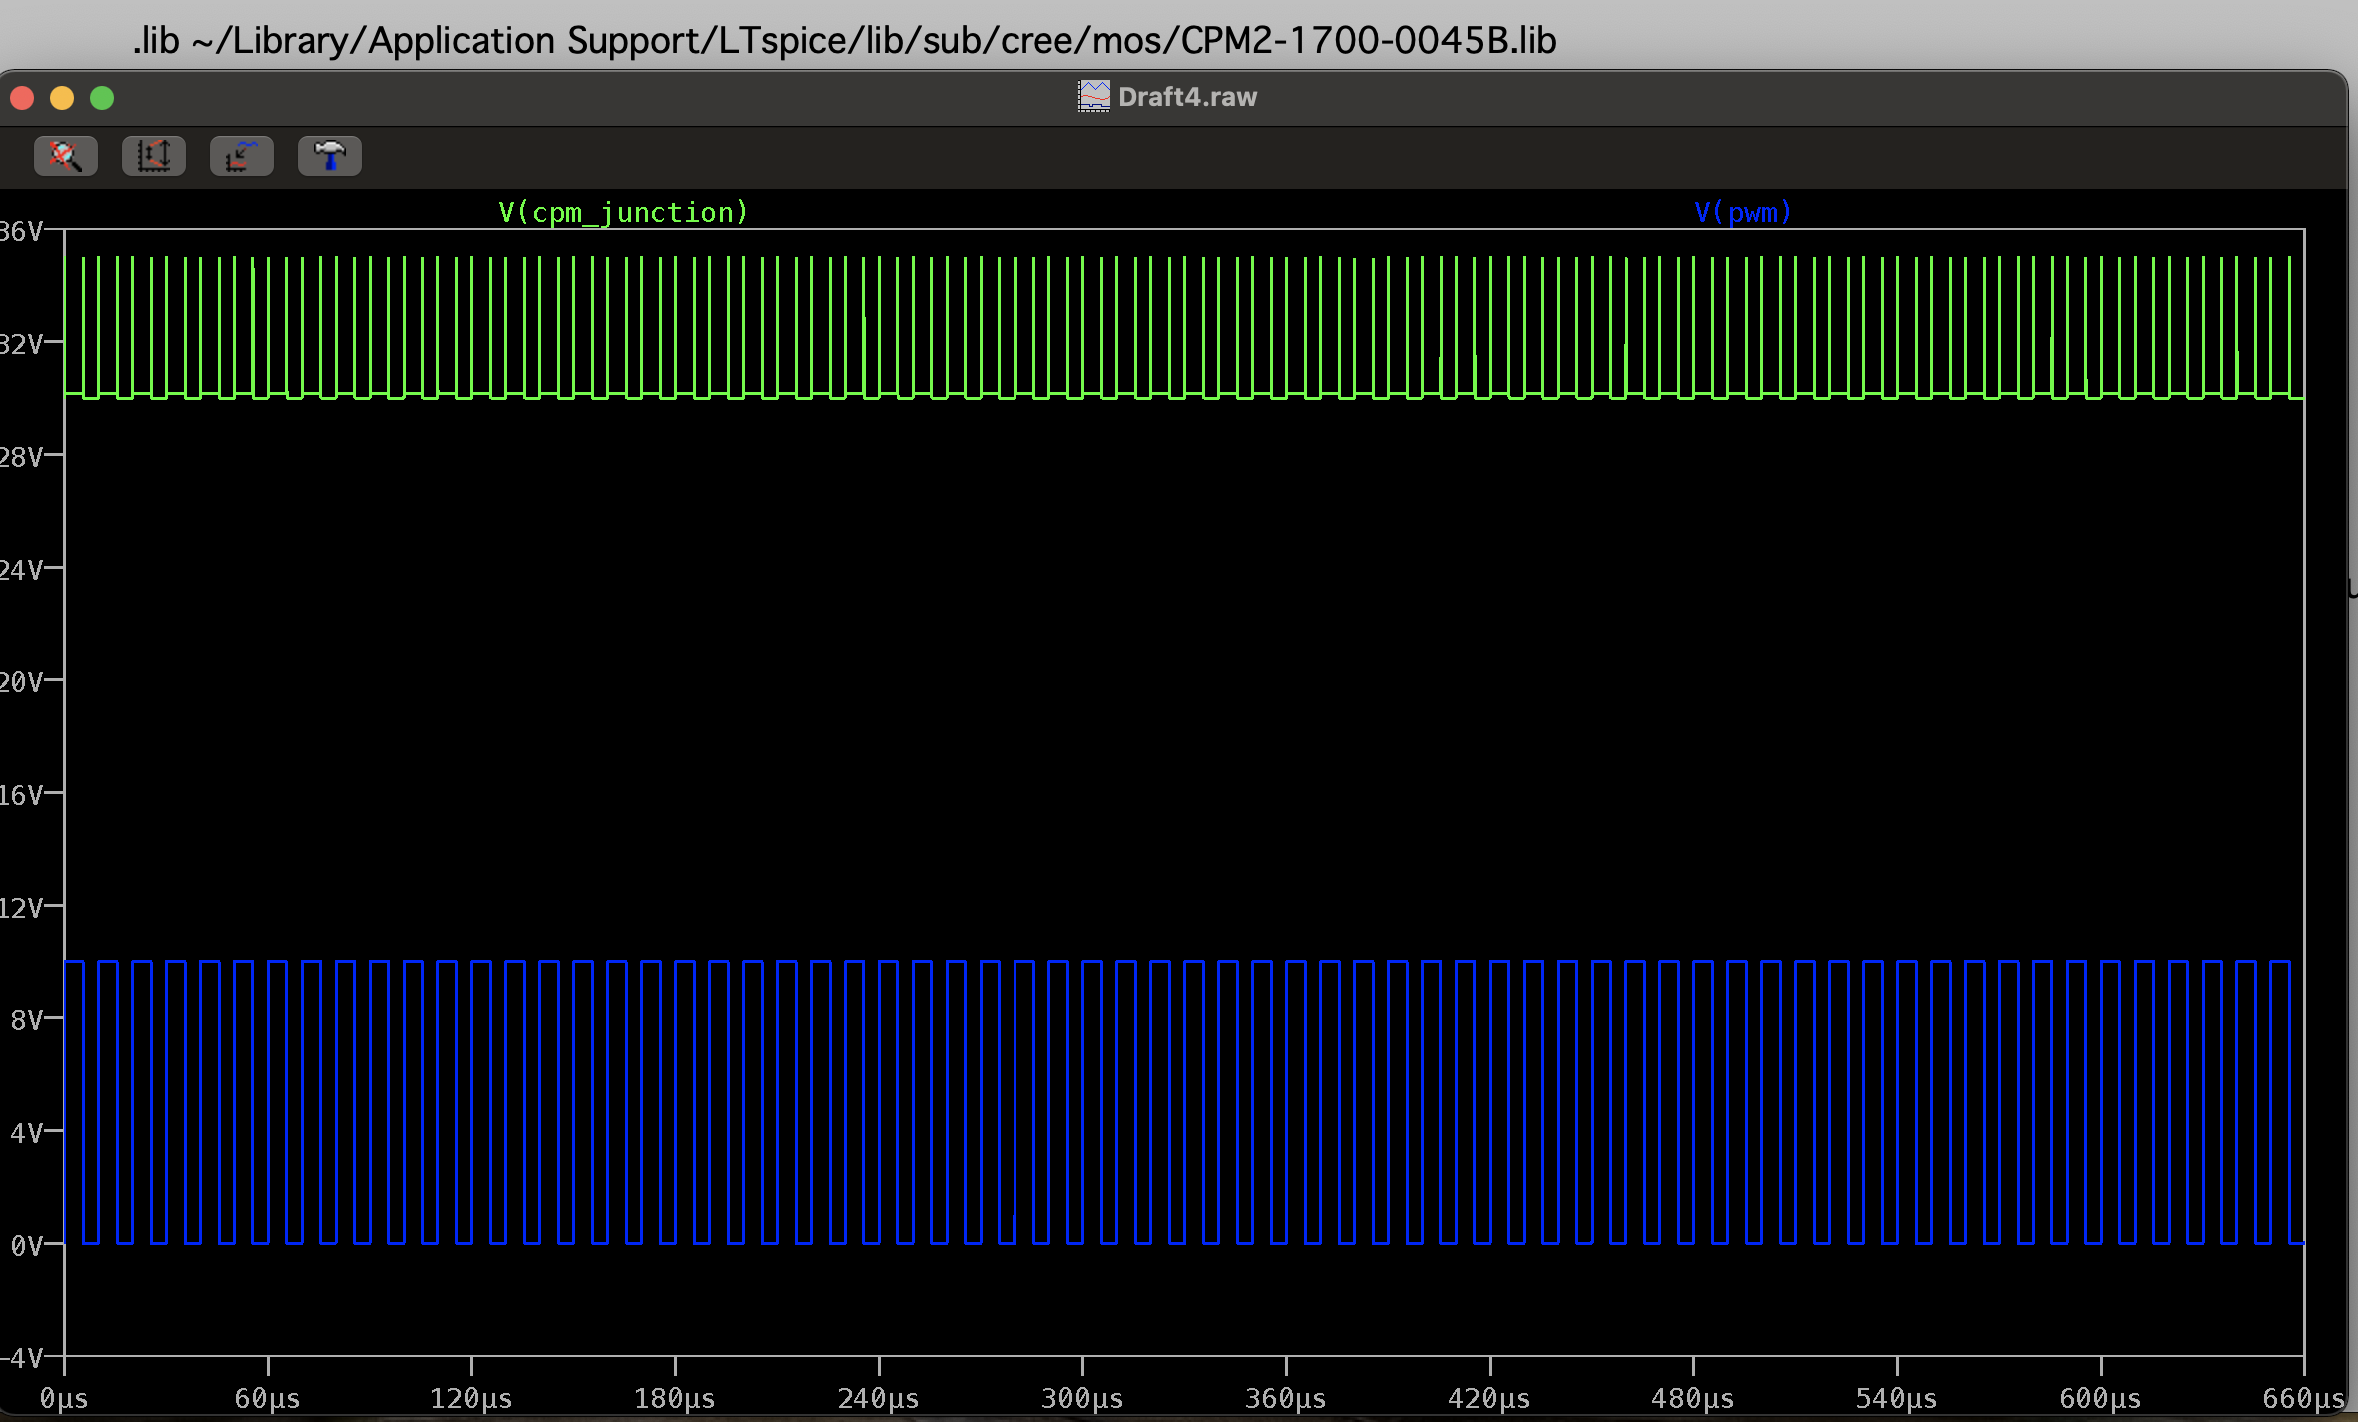Click the .lib directive text on schematic
The width and height of the screenshot is (2358, 1422).
tap(844, 40)
